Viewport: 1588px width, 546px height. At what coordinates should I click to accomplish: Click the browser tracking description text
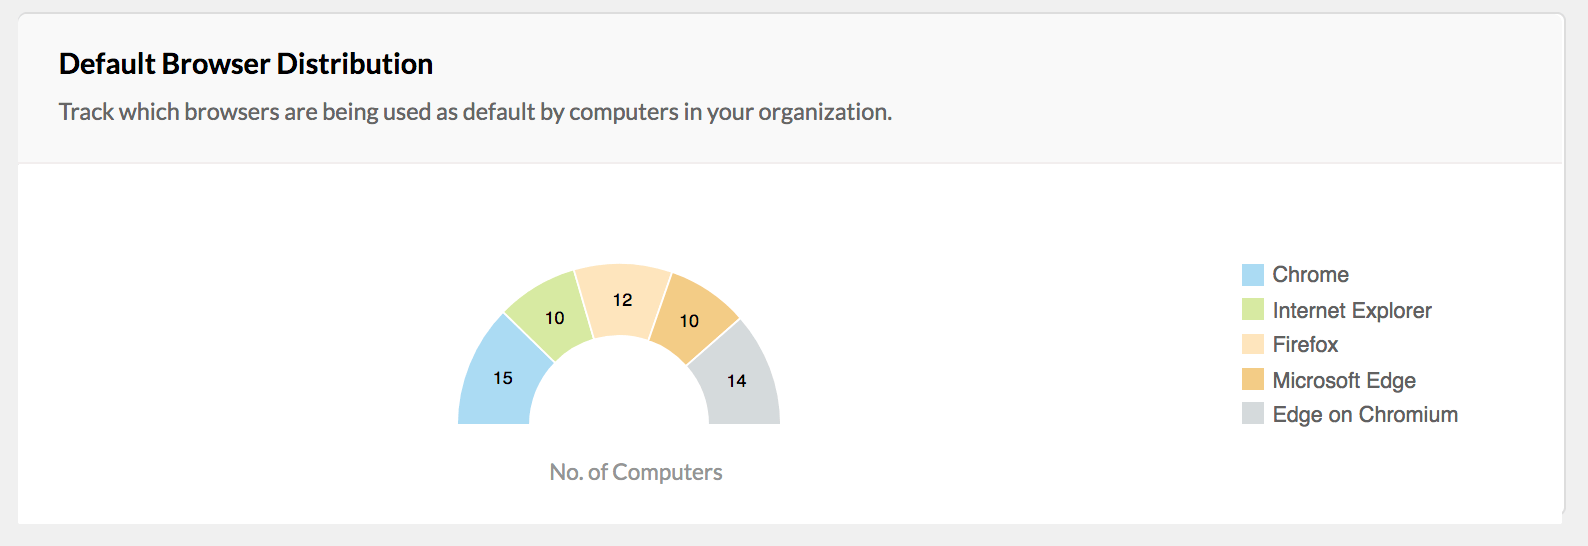pos(475,112)
